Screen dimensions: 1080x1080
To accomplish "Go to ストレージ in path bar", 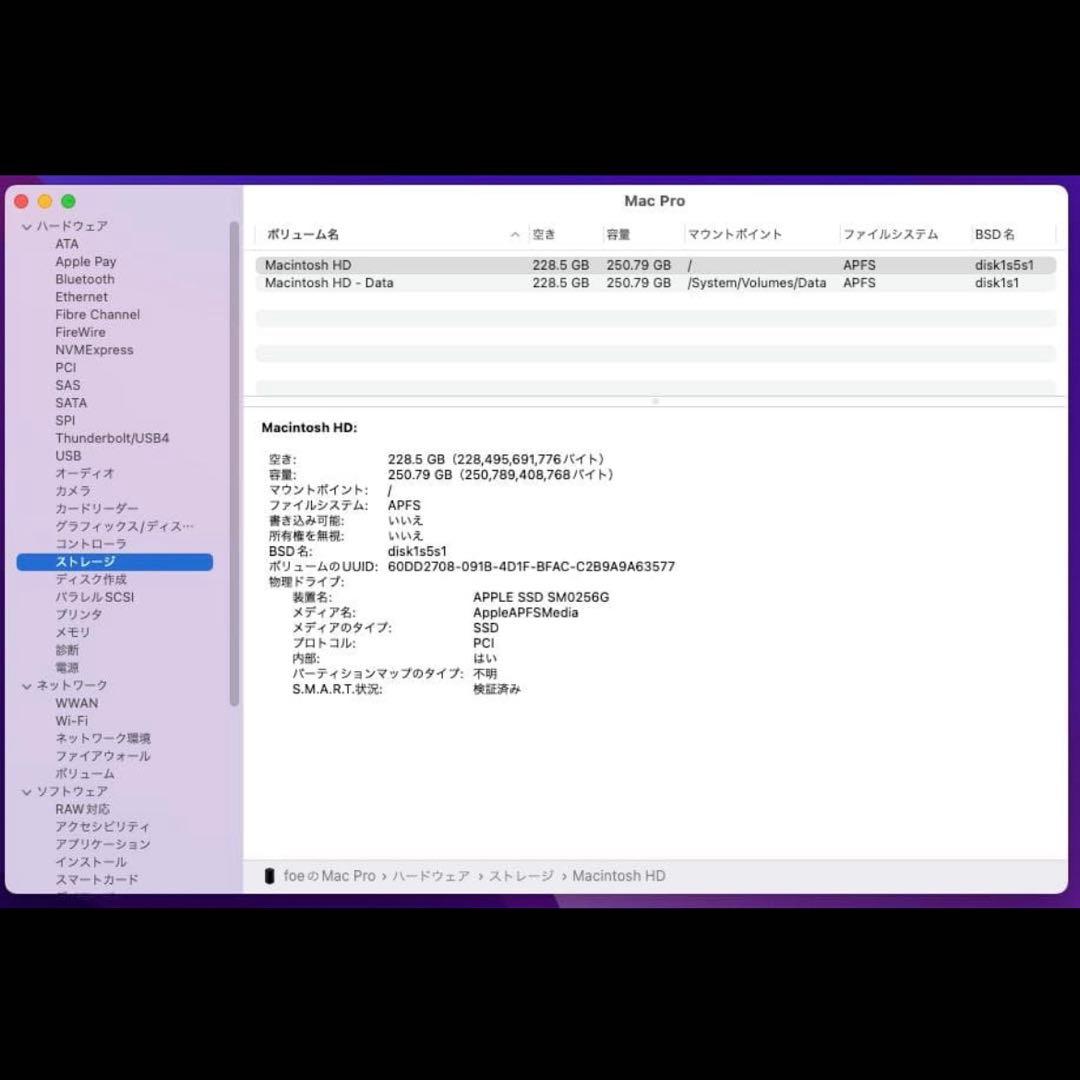I will click(521, 876).
